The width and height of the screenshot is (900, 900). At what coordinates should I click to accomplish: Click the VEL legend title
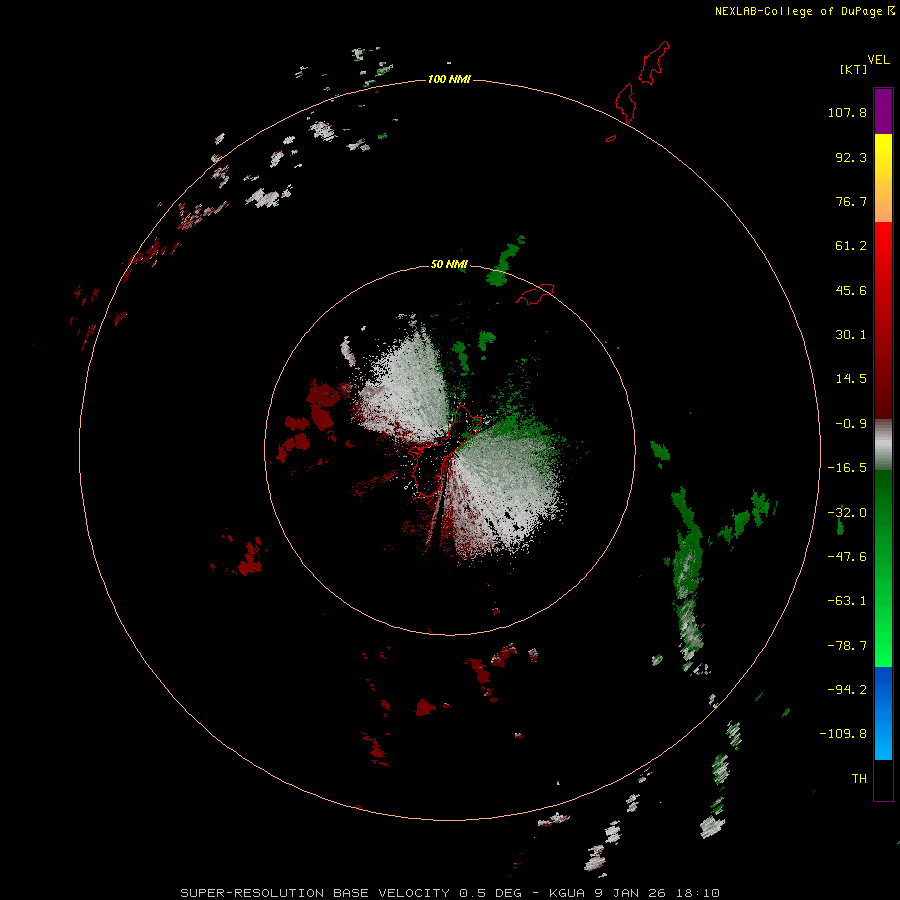point(878,60)
